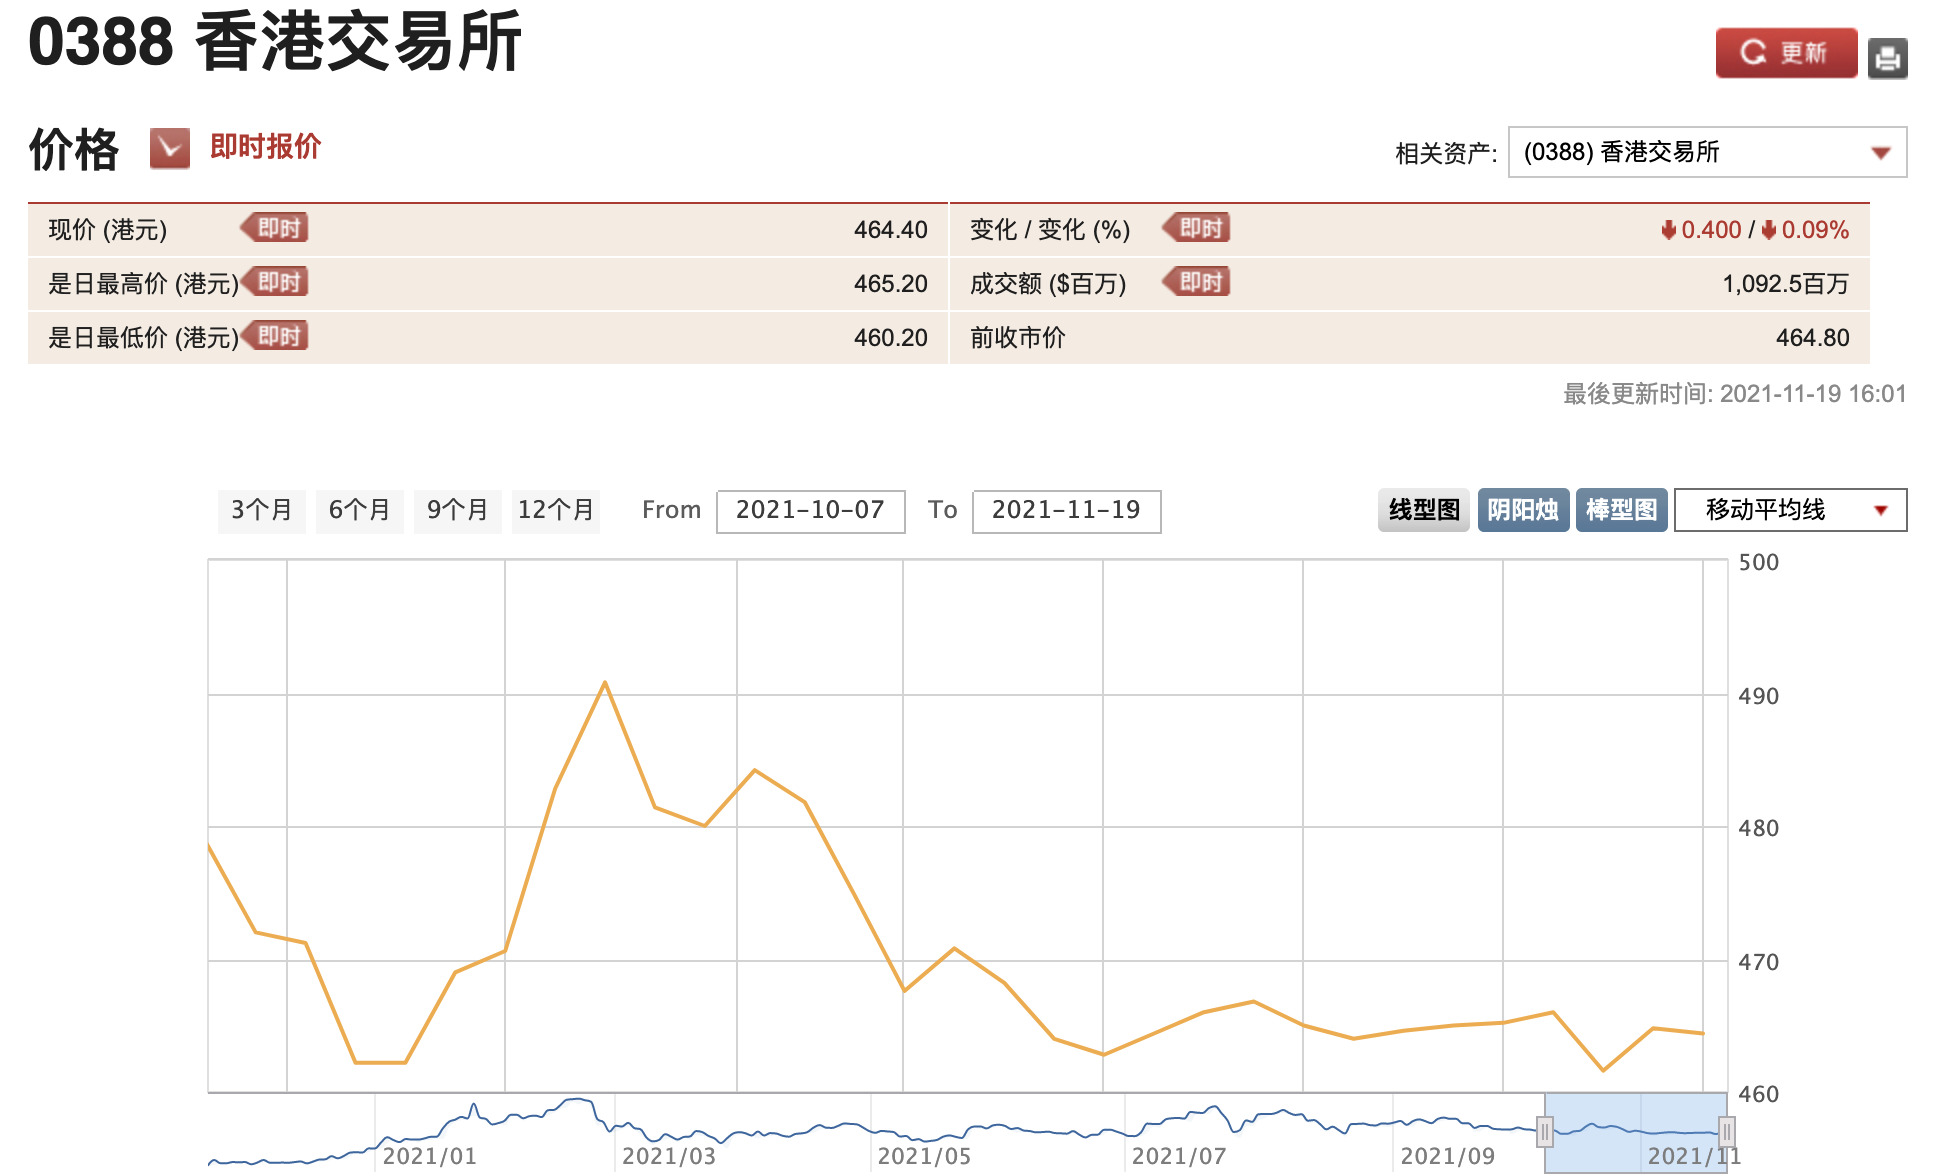Open the 相关资产 dropdown
The width and height of the screenshot is (1934, 1176).
coord(1706,152)
